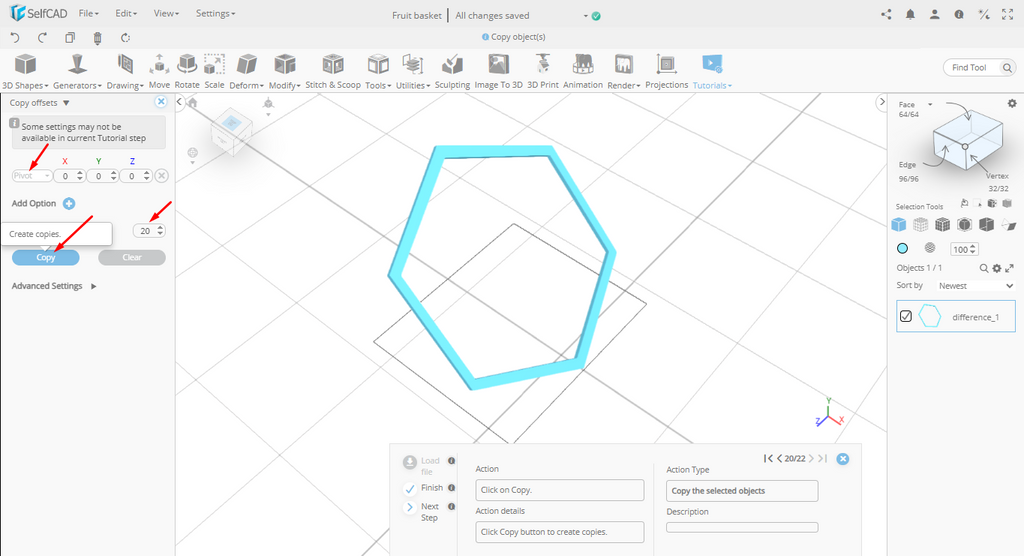The image size is (1024, 556).
Task: Open the Pivot dropdown
Action: 33,176
